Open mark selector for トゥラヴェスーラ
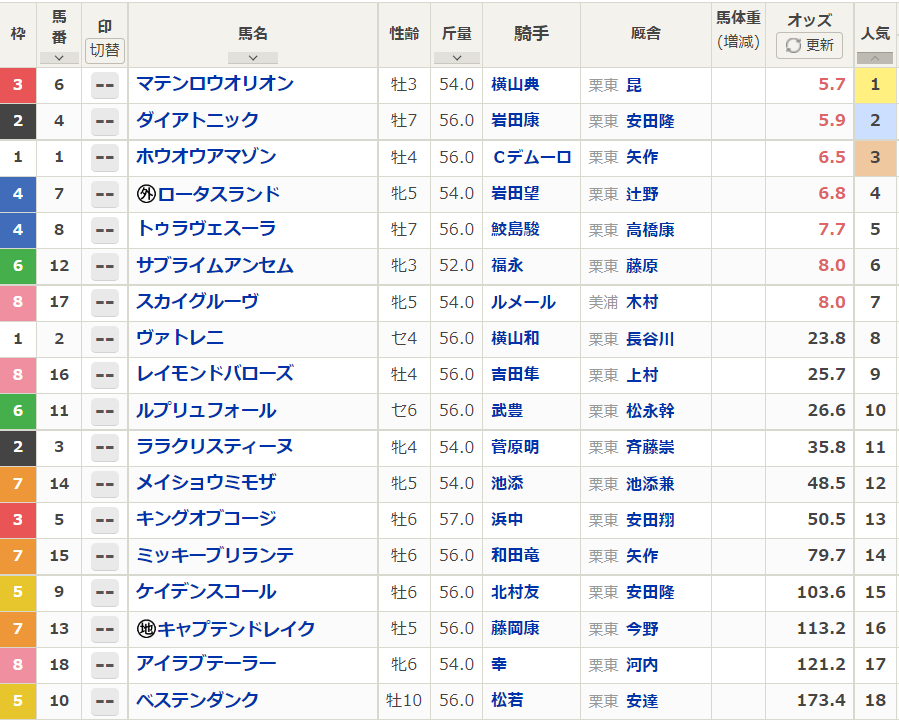 click(104, 230)
